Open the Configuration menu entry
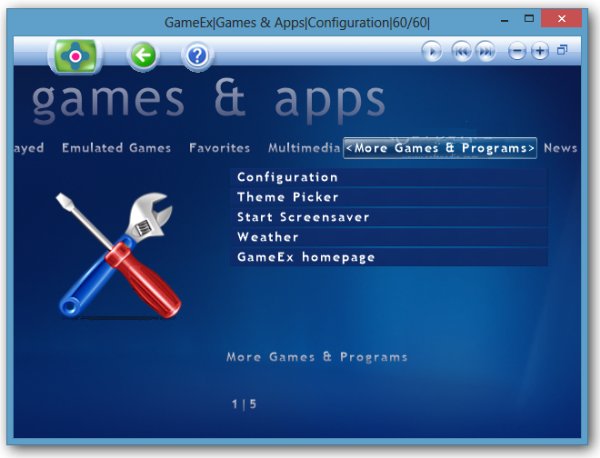Screen dimensions: 600x458 tap(388, 177)
